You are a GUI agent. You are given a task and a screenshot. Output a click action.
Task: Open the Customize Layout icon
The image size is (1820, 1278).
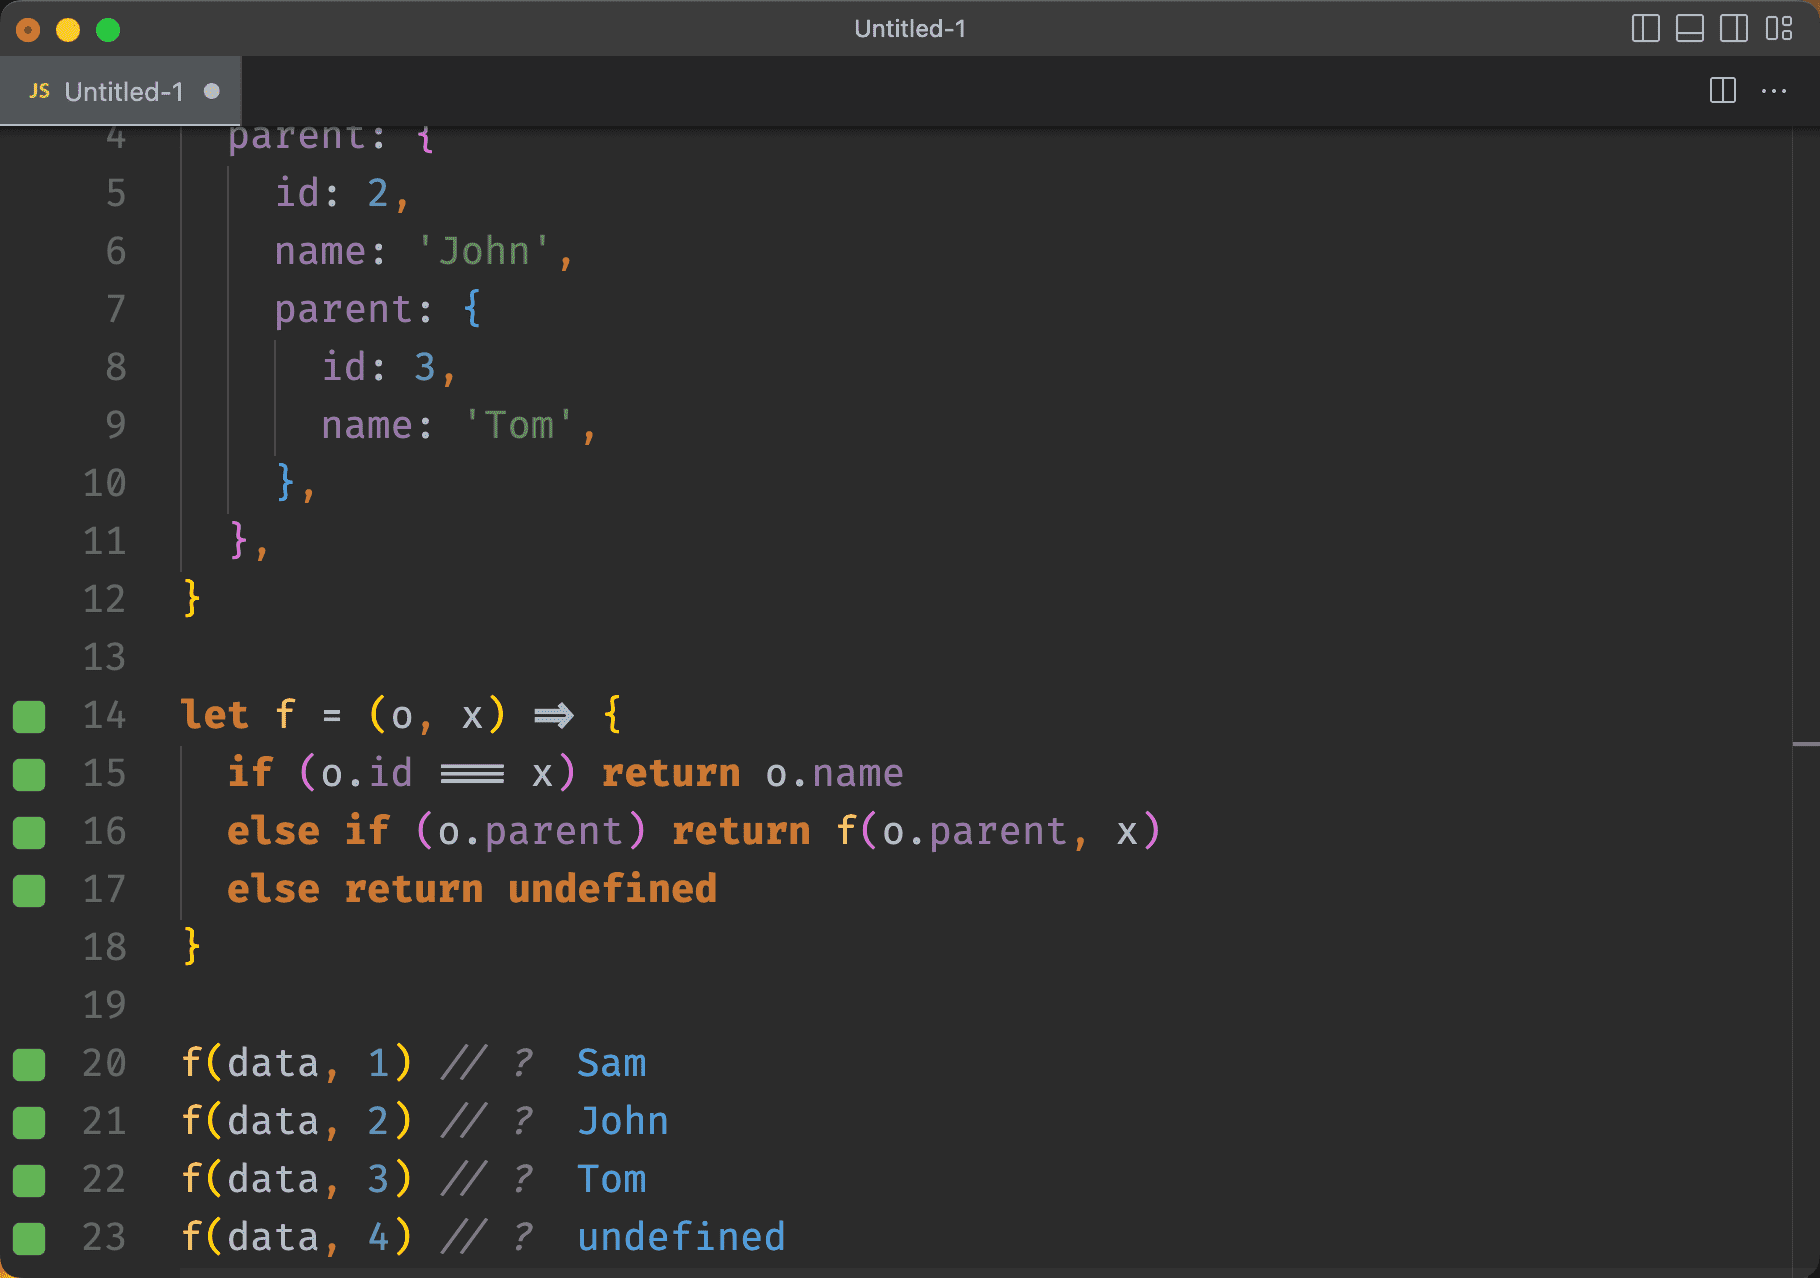[1779, 29]
